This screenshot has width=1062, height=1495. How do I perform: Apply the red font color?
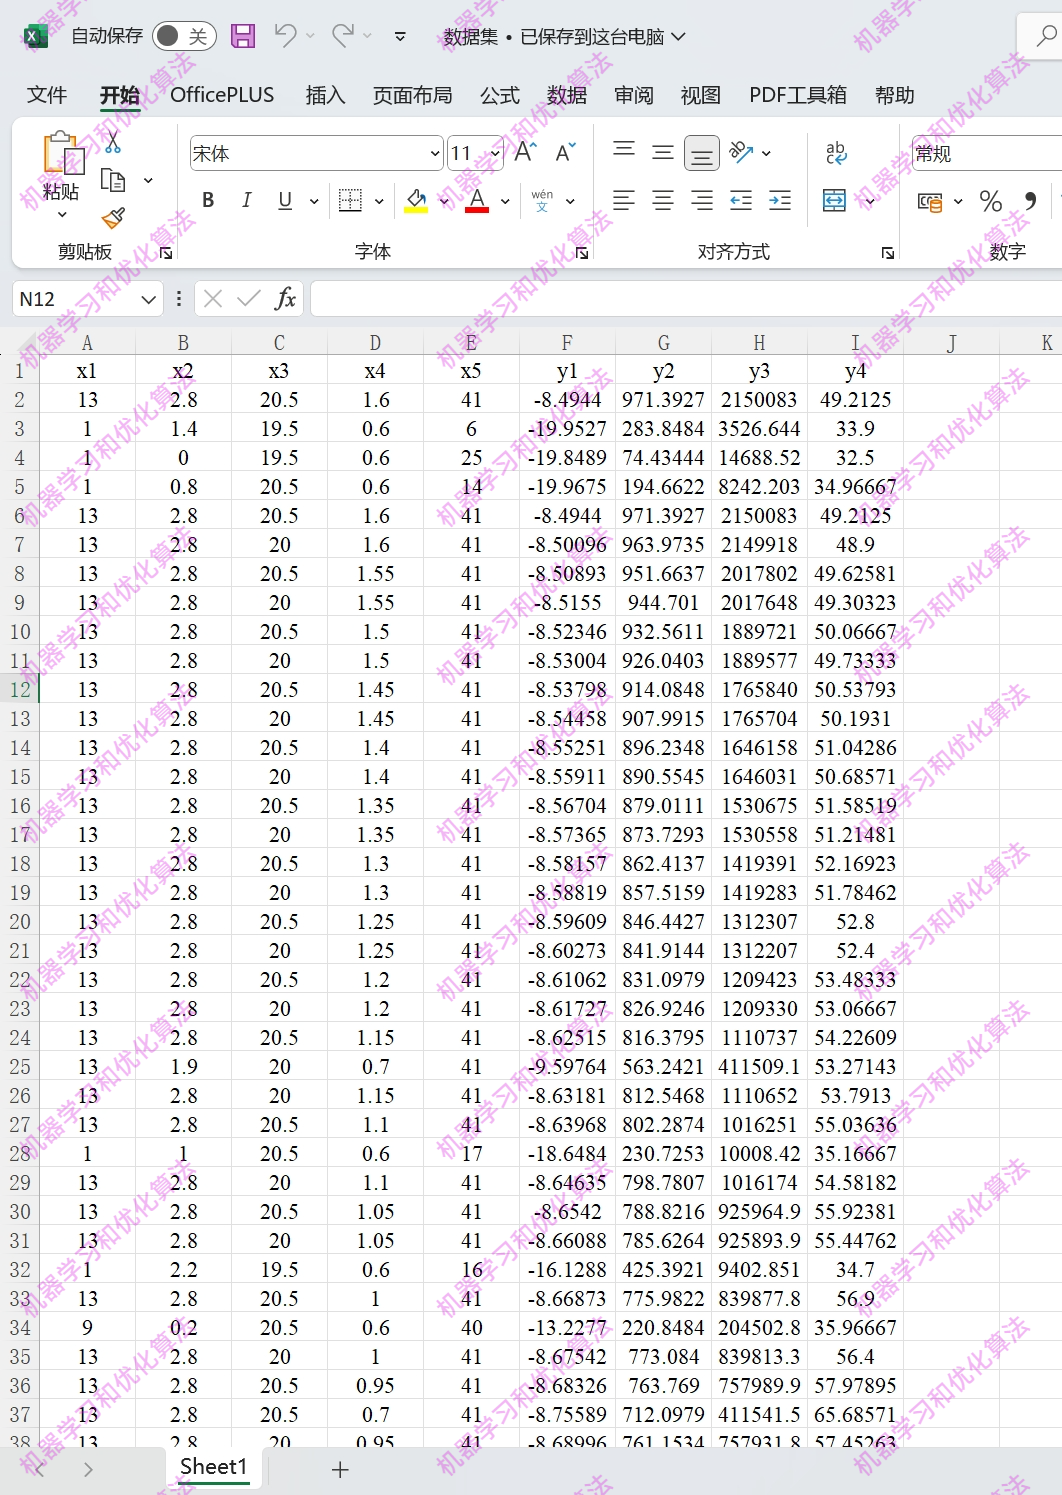(478, 200)
